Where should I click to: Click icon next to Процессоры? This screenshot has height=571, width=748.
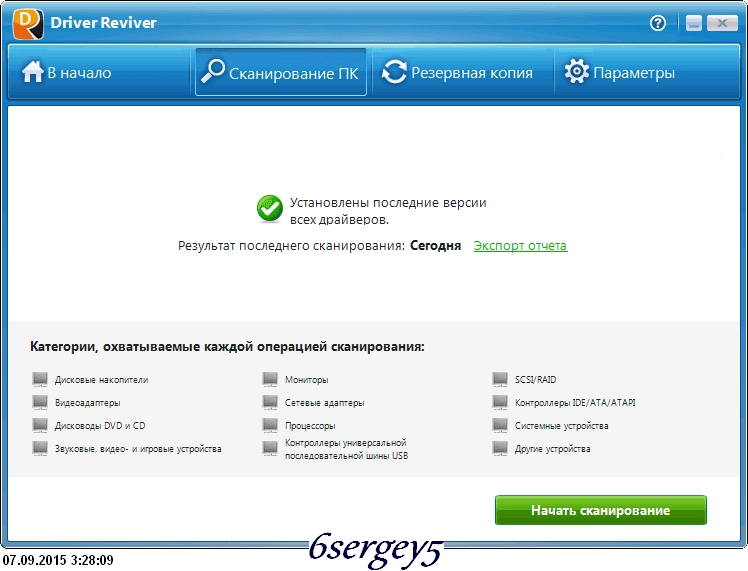(270, 425)
